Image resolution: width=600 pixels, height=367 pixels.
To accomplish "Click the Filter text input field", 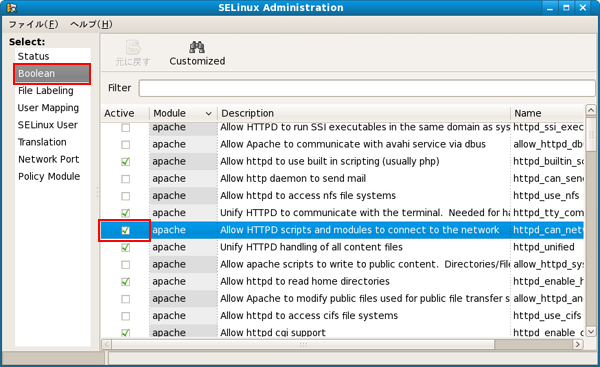I will click(367, 88).
